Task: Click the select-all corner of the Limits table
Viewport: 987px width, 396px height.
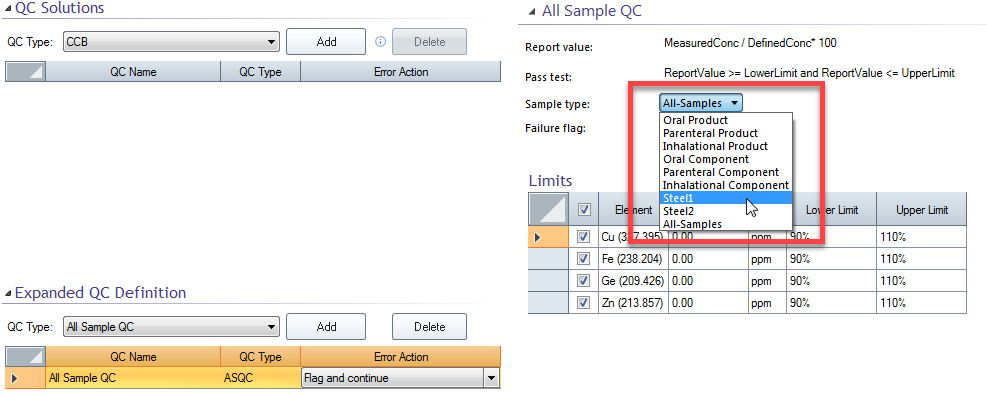Action: (550, 210)
